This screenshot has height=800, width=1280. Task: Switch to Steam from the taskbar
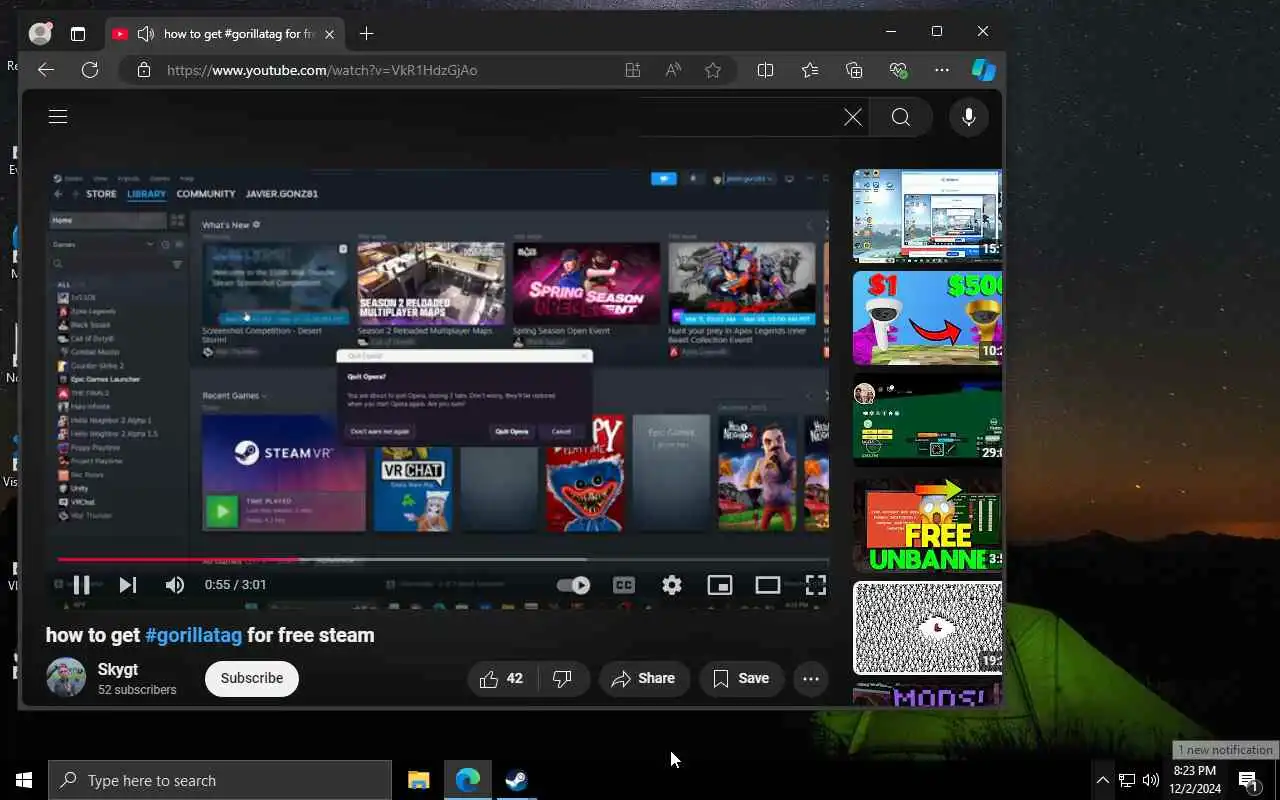click(516, 780)
